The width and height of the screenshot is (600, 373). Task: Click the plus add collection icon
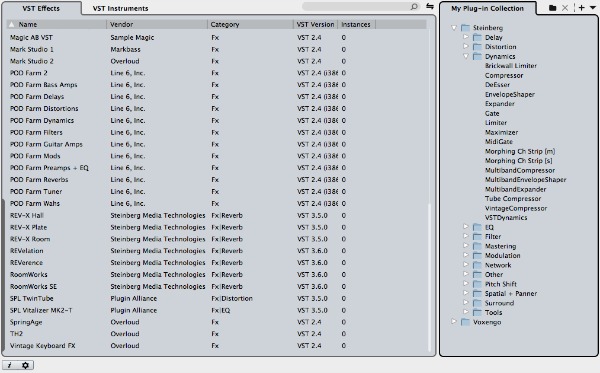pyautogui.click(x=581, y=8)
